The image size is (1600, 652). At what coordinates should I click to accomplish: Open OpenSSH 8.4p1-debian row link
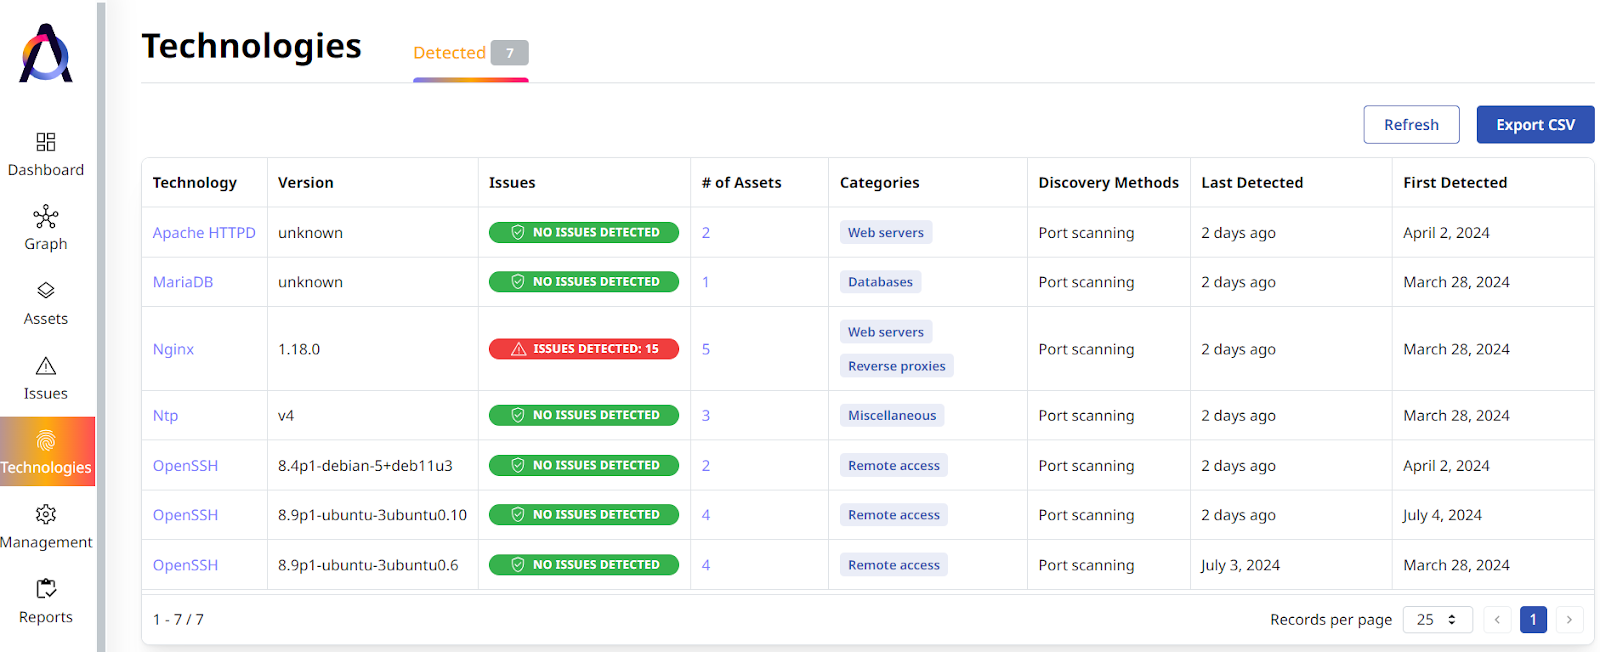point(185,466)
